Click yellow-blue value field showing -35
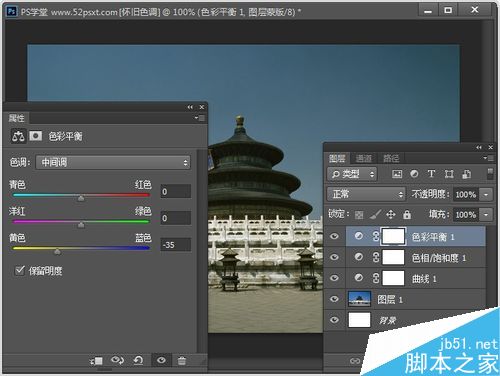This screenshot has width=500, height=376. click(176, 245)
